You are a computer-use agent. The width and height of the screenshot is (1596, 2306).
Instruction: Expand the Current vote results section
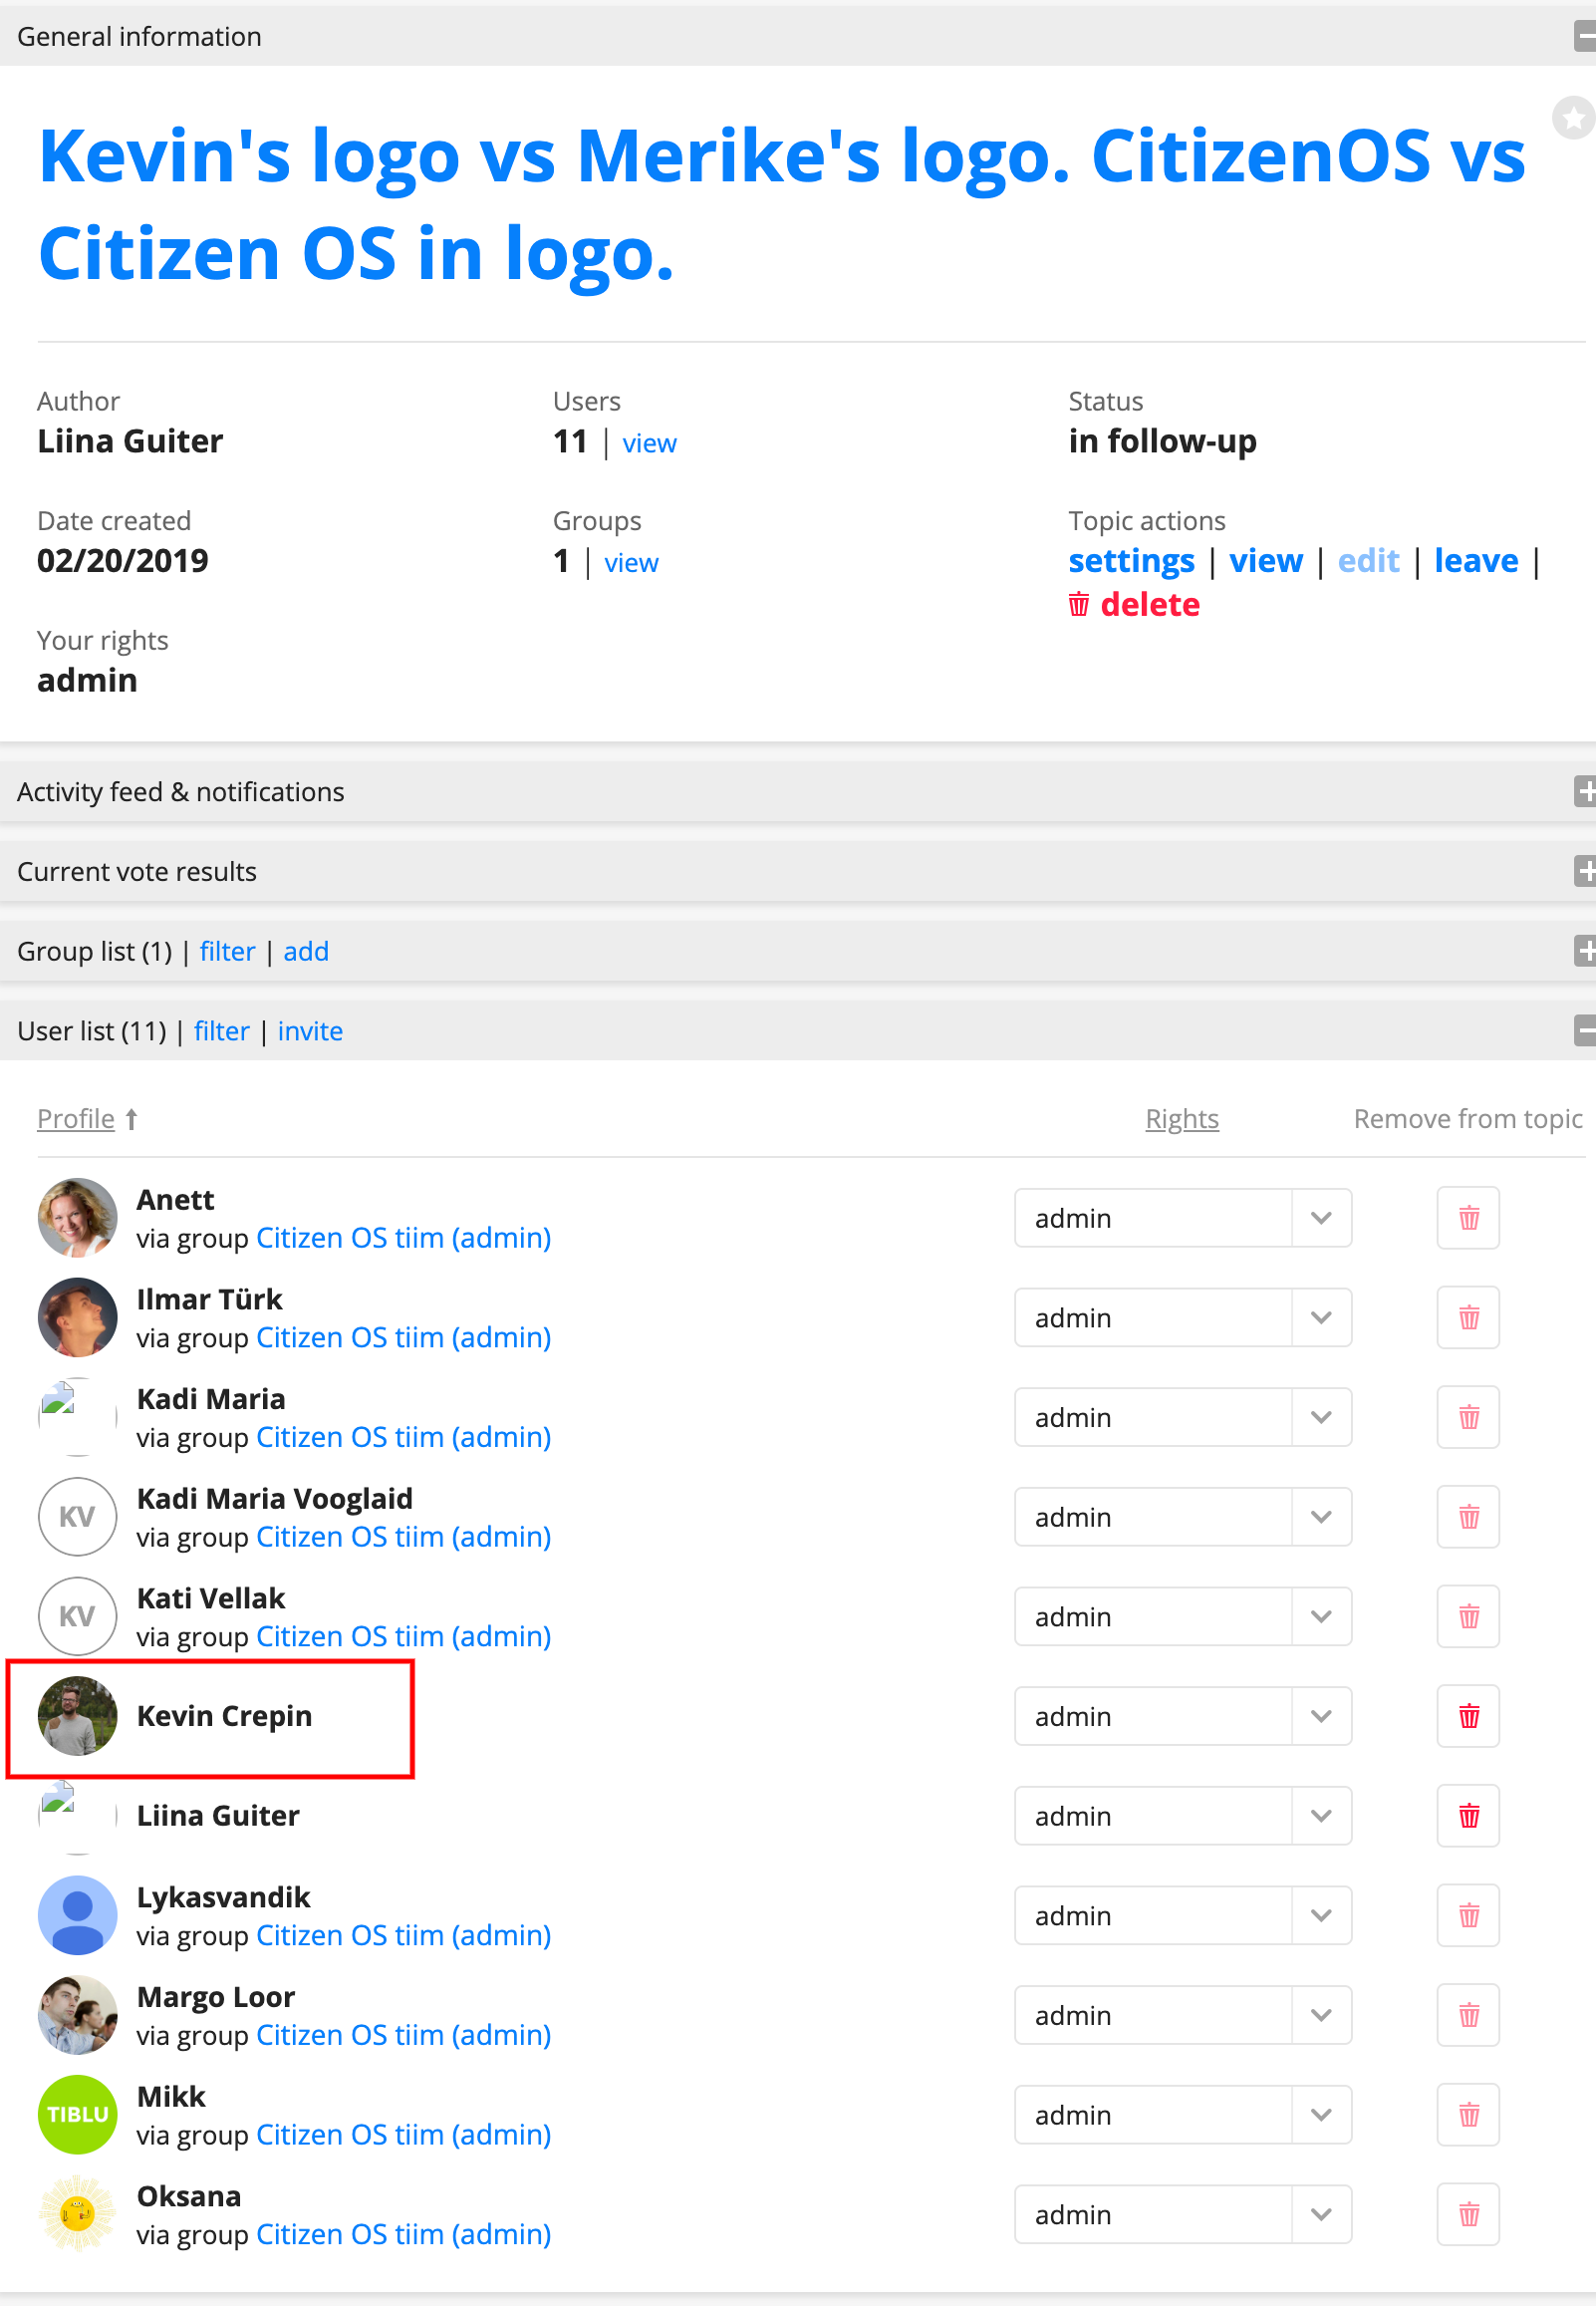(1585, 871)
